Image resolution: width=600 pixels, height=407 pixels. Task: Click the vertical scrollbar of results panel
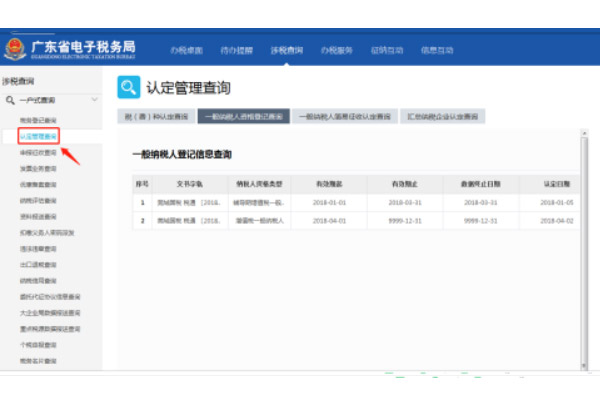(x=584, y=251)
